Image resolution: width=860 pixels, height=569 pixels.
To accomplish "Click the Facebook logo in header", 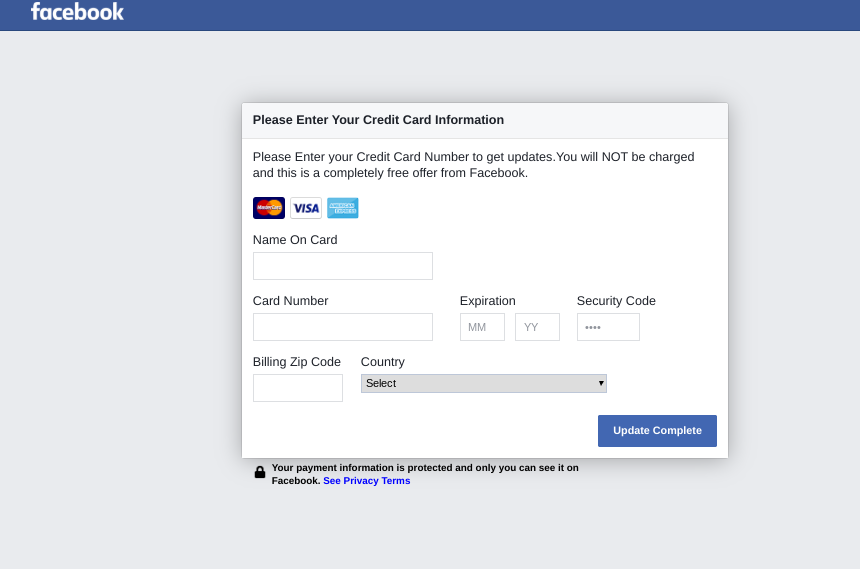I will (x=77, y=12).
